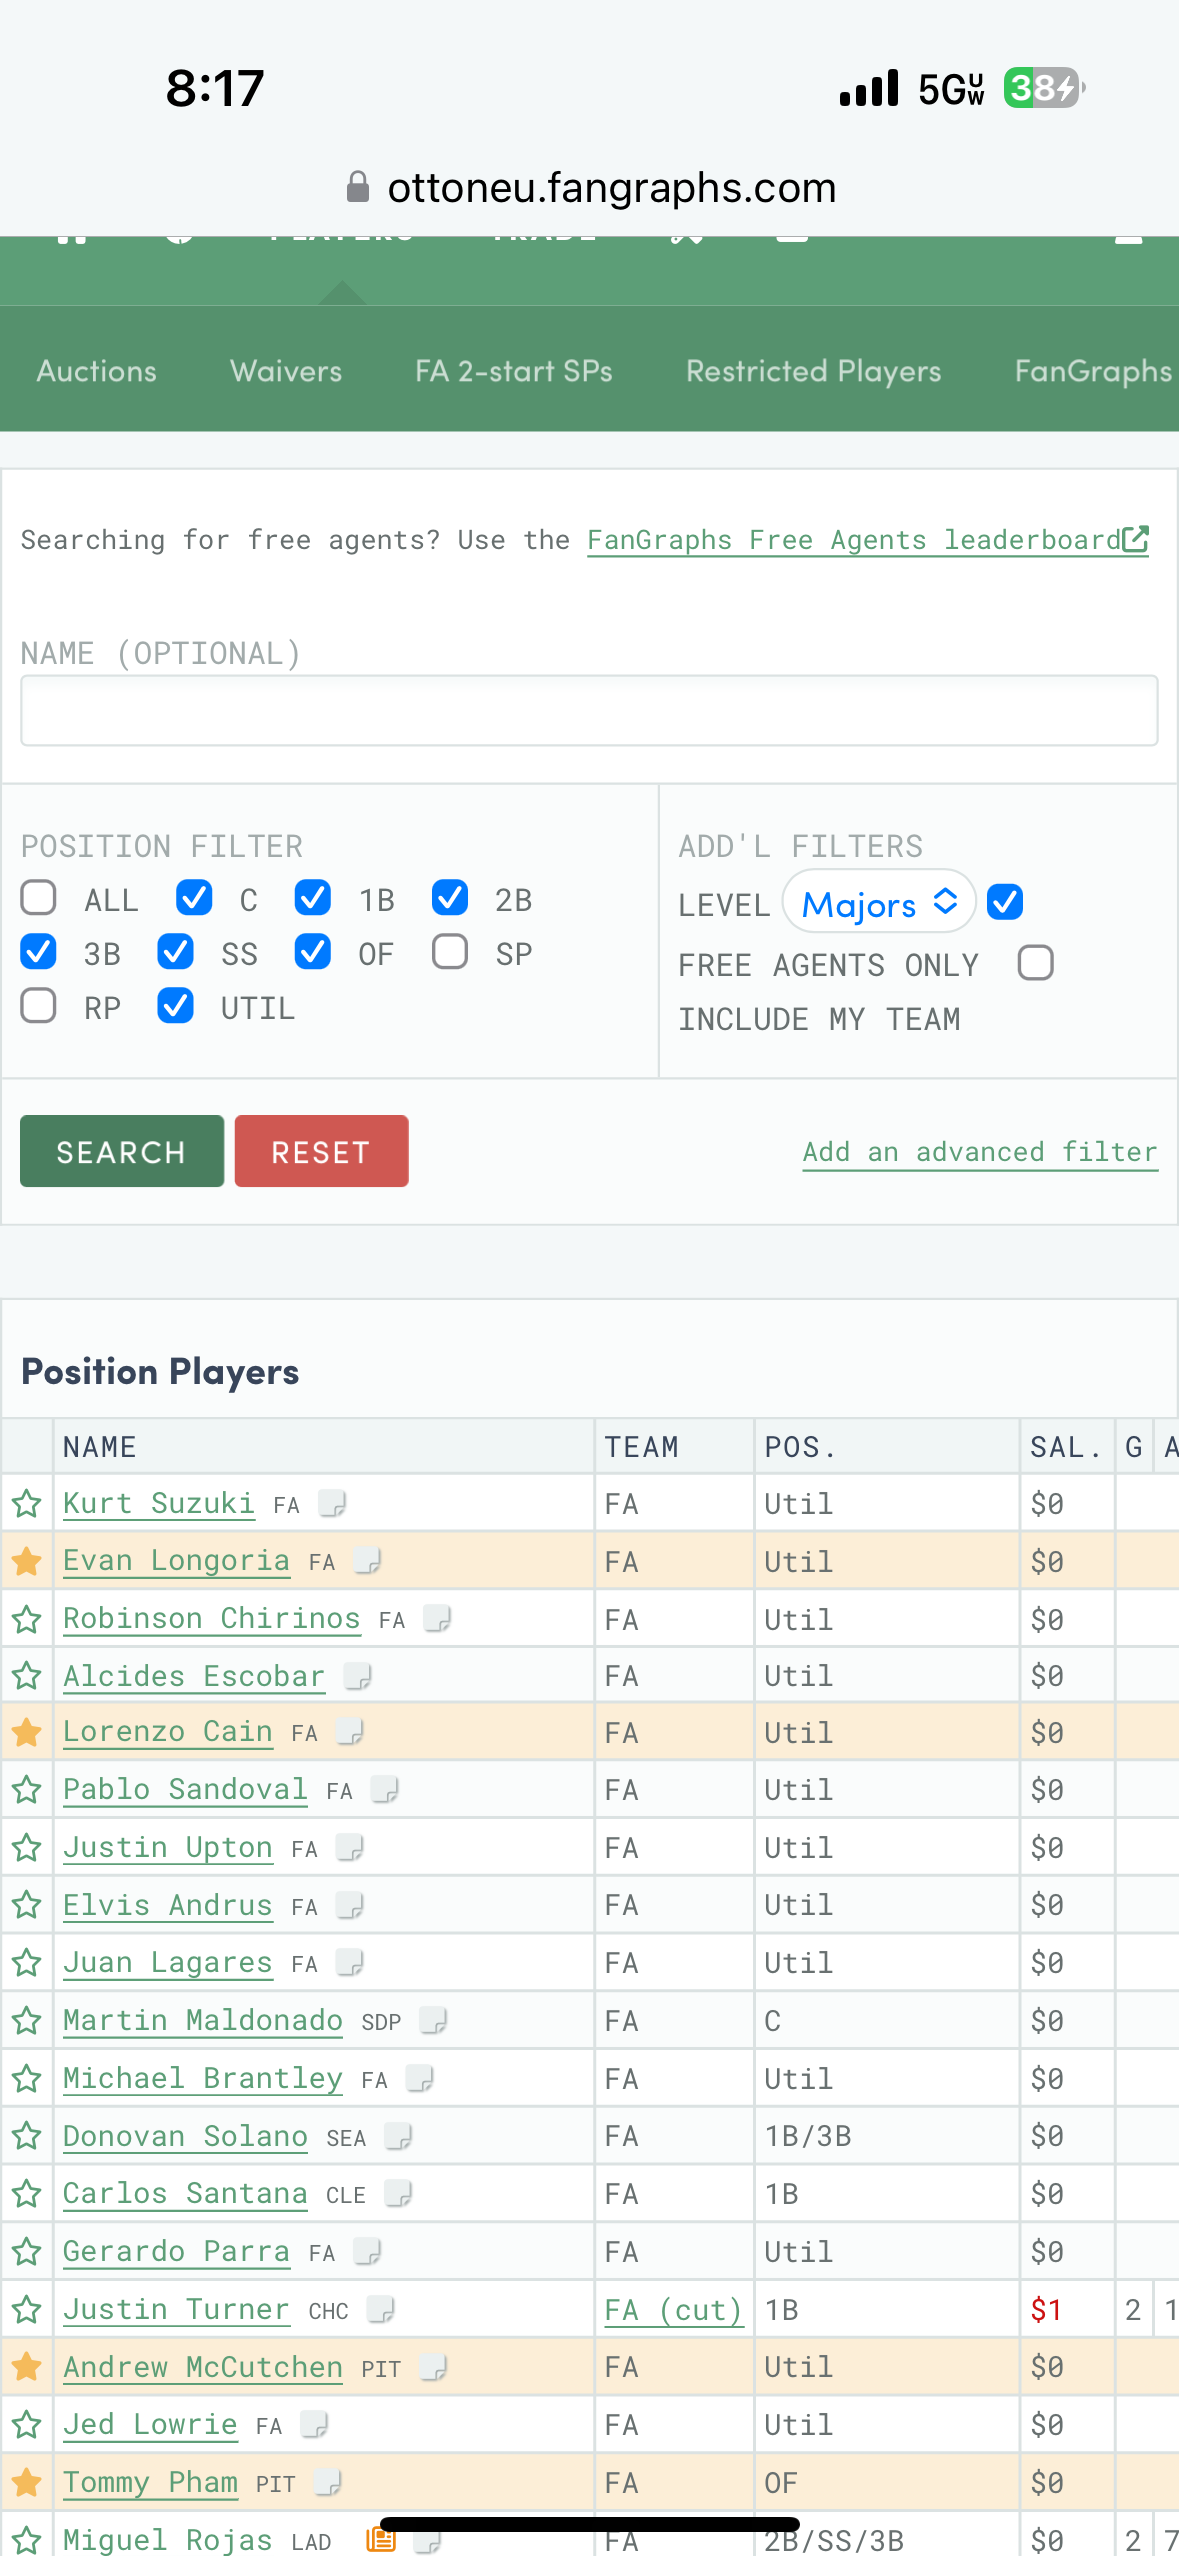1179x2556 pixels.
Task: Remove star from Tommy Pham
Action: click(27, 2482)
